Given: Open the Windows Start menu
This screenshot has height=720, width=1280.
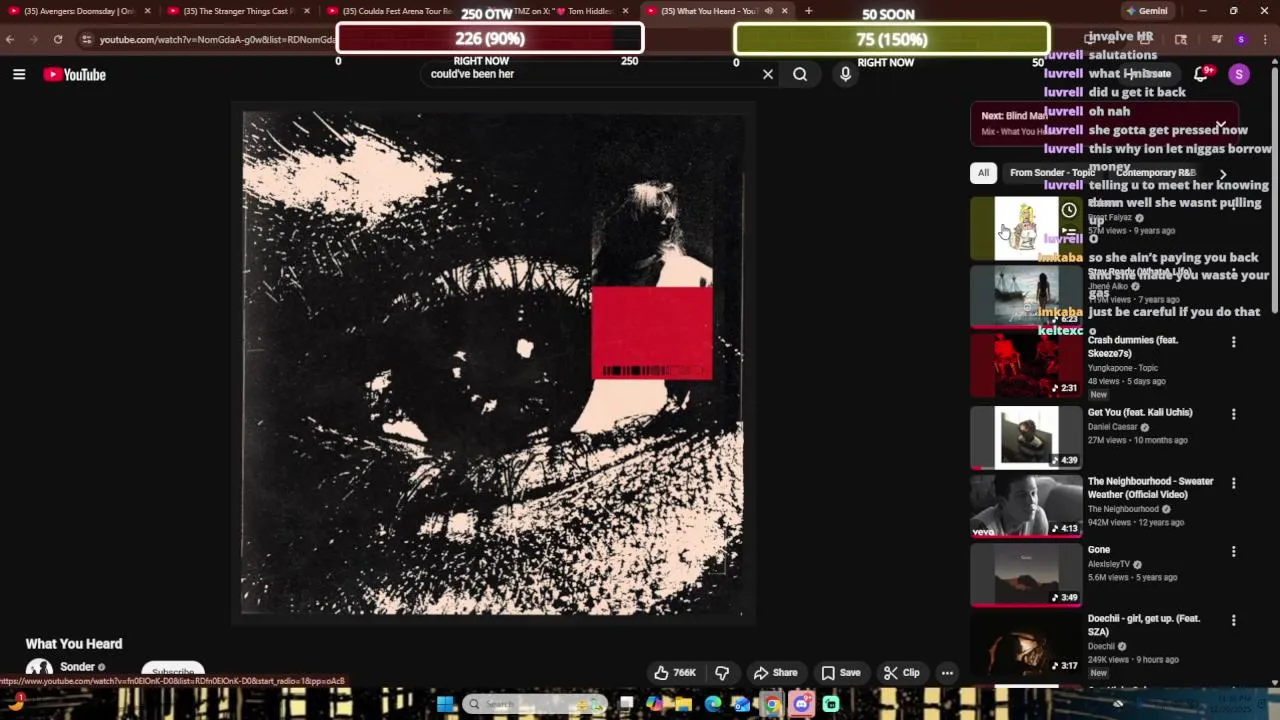Looking at the screenshot, I should 445,704.
